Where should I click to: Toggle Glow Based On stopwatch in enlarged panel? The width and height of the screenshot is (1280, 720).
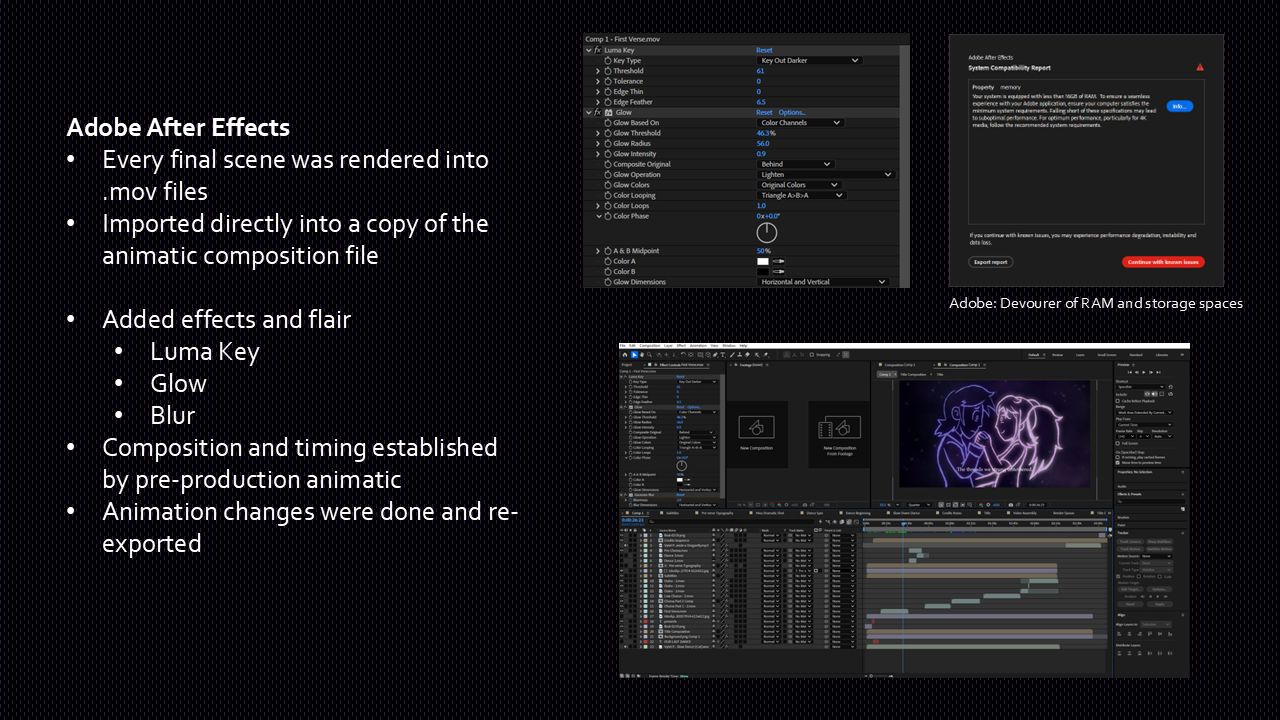pyautogui.click(x=607, y=123)
